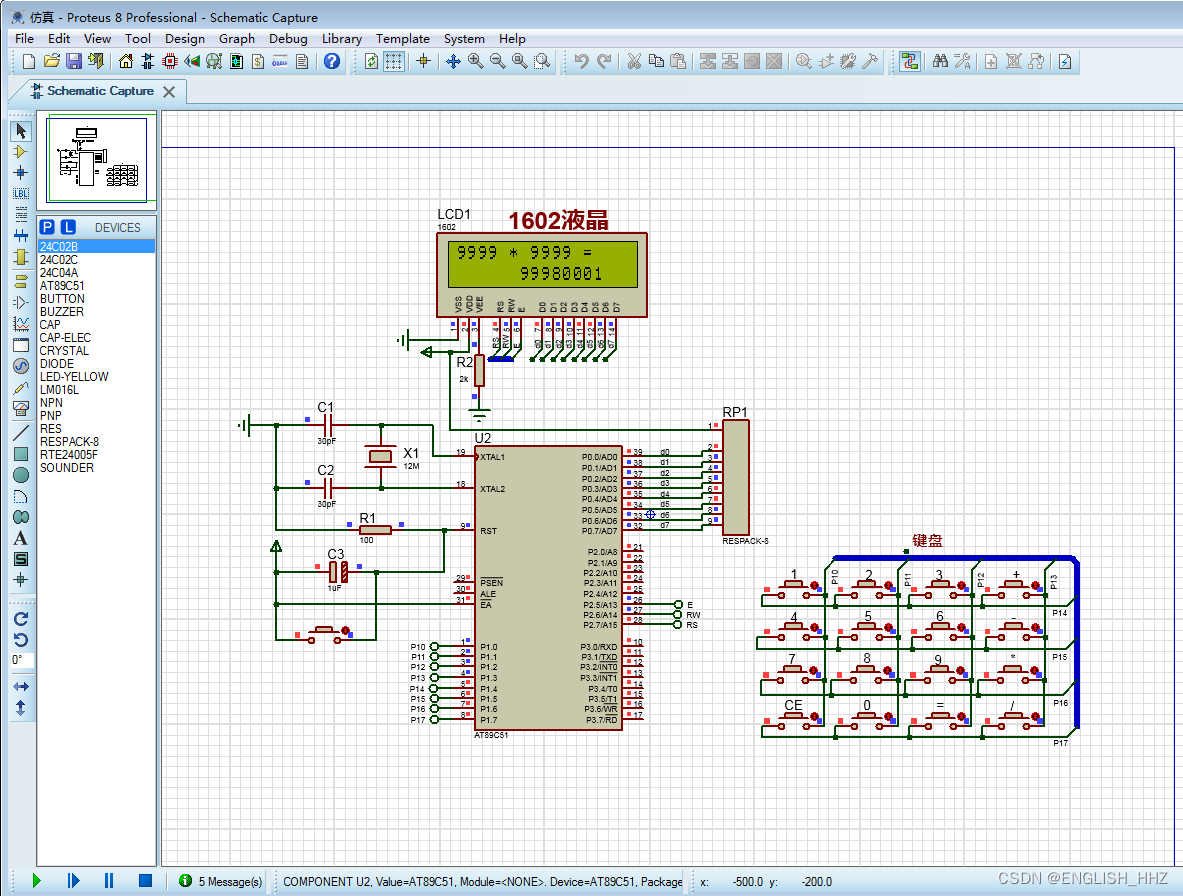Image resolution: width=1183 pixels, height=896 pixels.
Task: Toggle the grid display button
Action: [394, 62]
